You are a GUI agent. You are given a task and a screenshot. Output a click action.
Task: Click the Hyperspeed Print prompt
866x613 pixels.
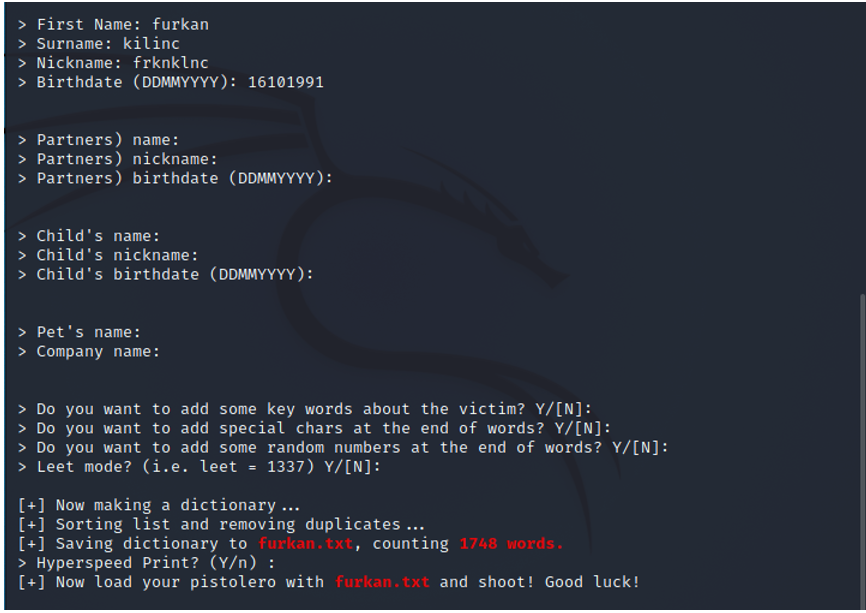(x=146, y=563)
